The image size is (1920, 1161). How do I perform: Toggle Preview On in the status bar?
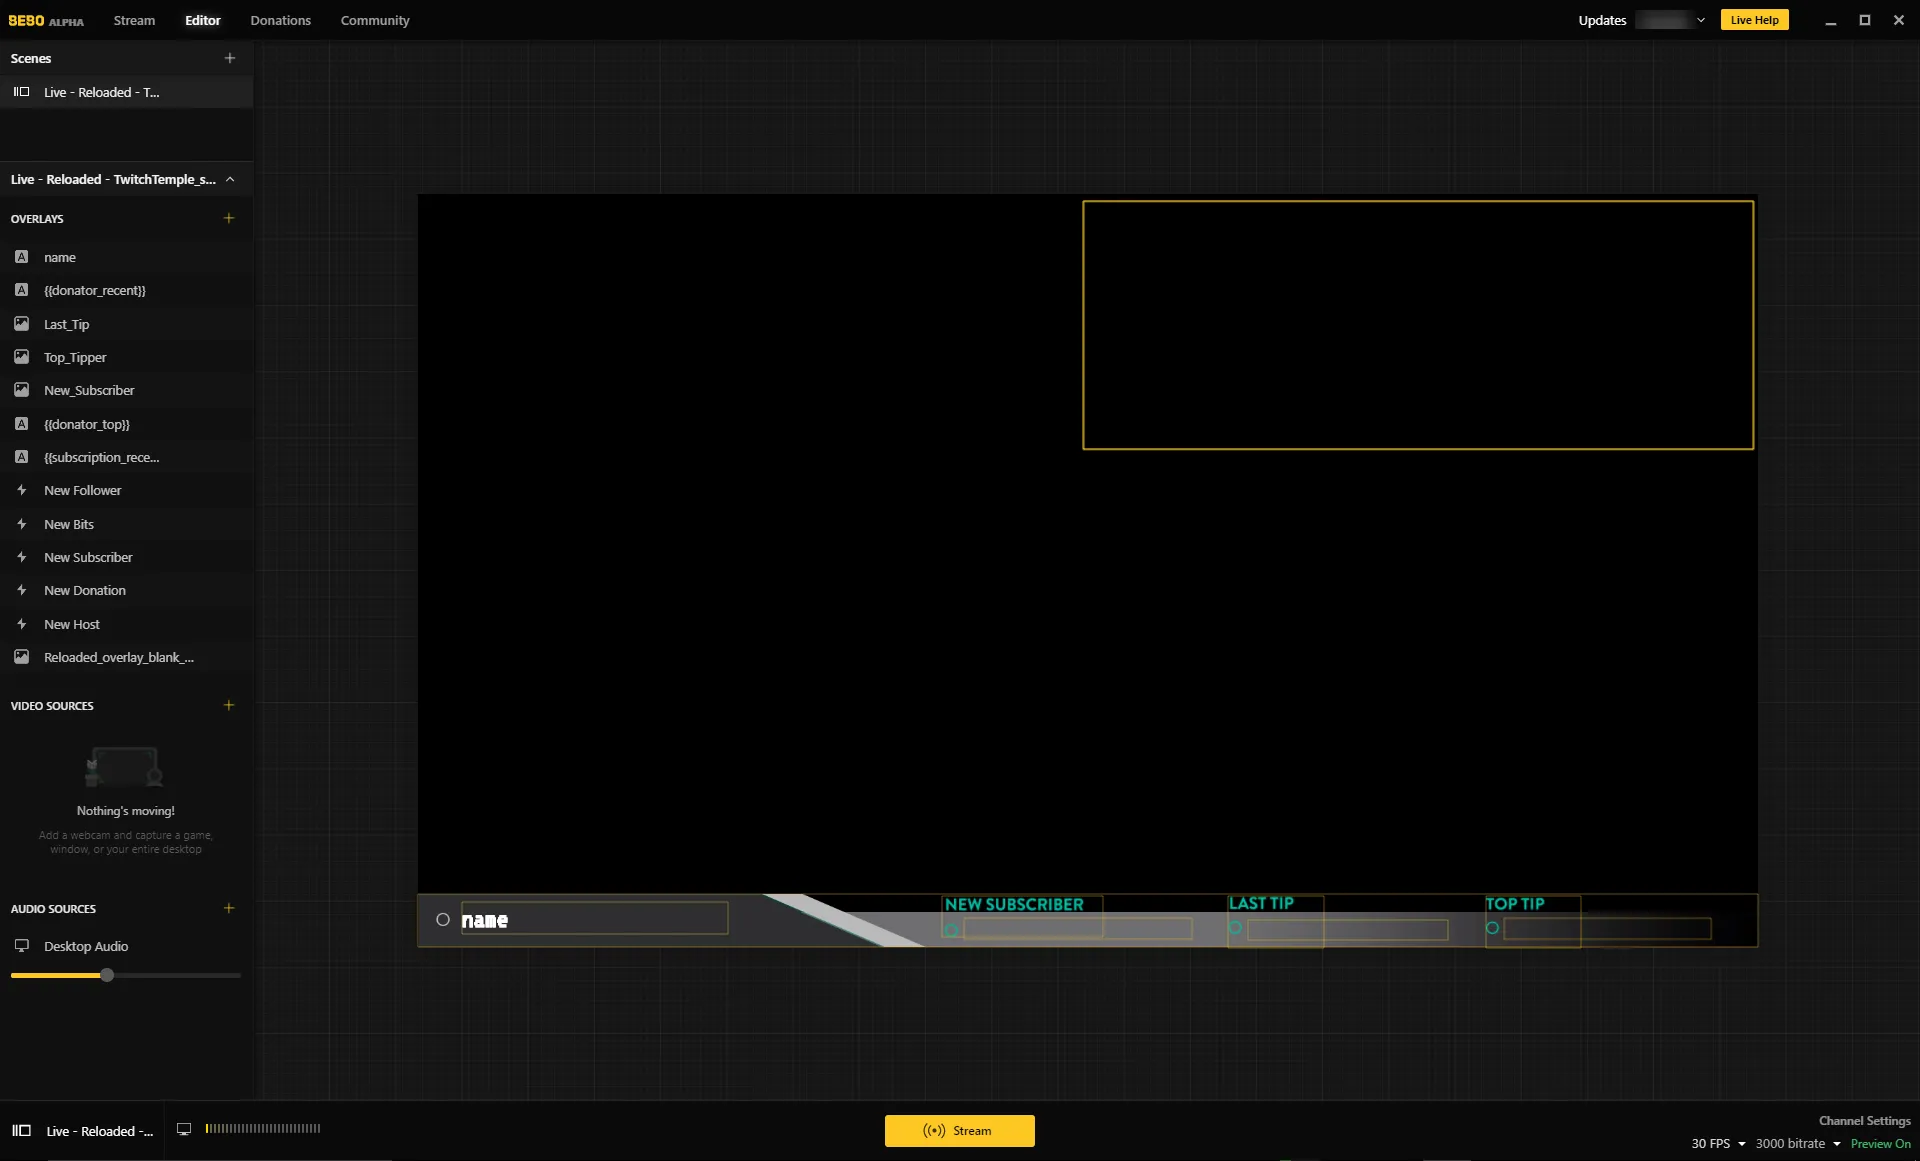(x=1880, y=1143)
